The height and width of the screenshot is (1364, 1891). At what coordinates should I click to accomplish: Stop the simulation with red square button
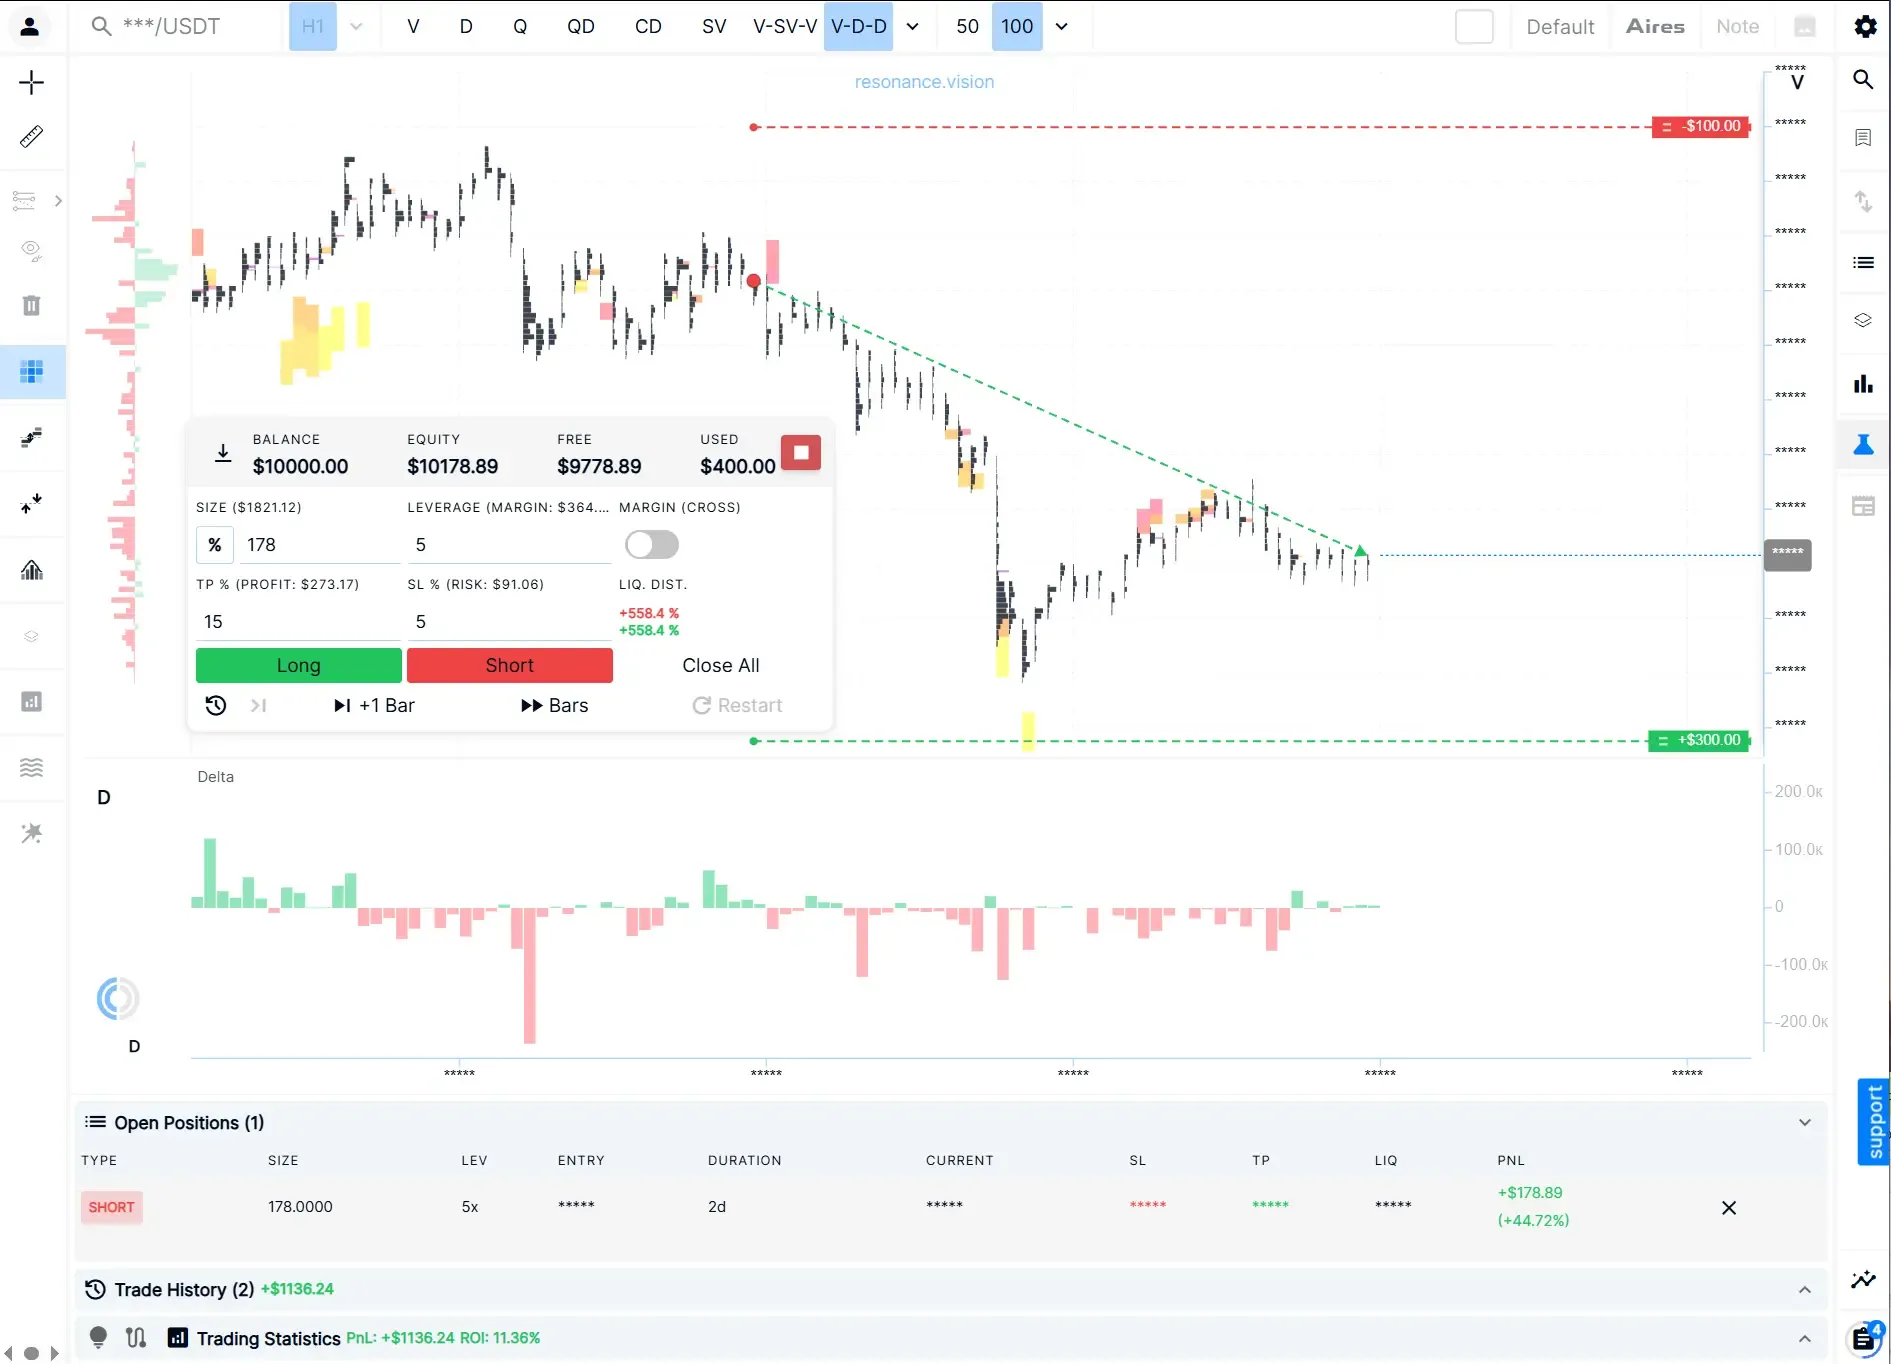(x=801, y=453)
